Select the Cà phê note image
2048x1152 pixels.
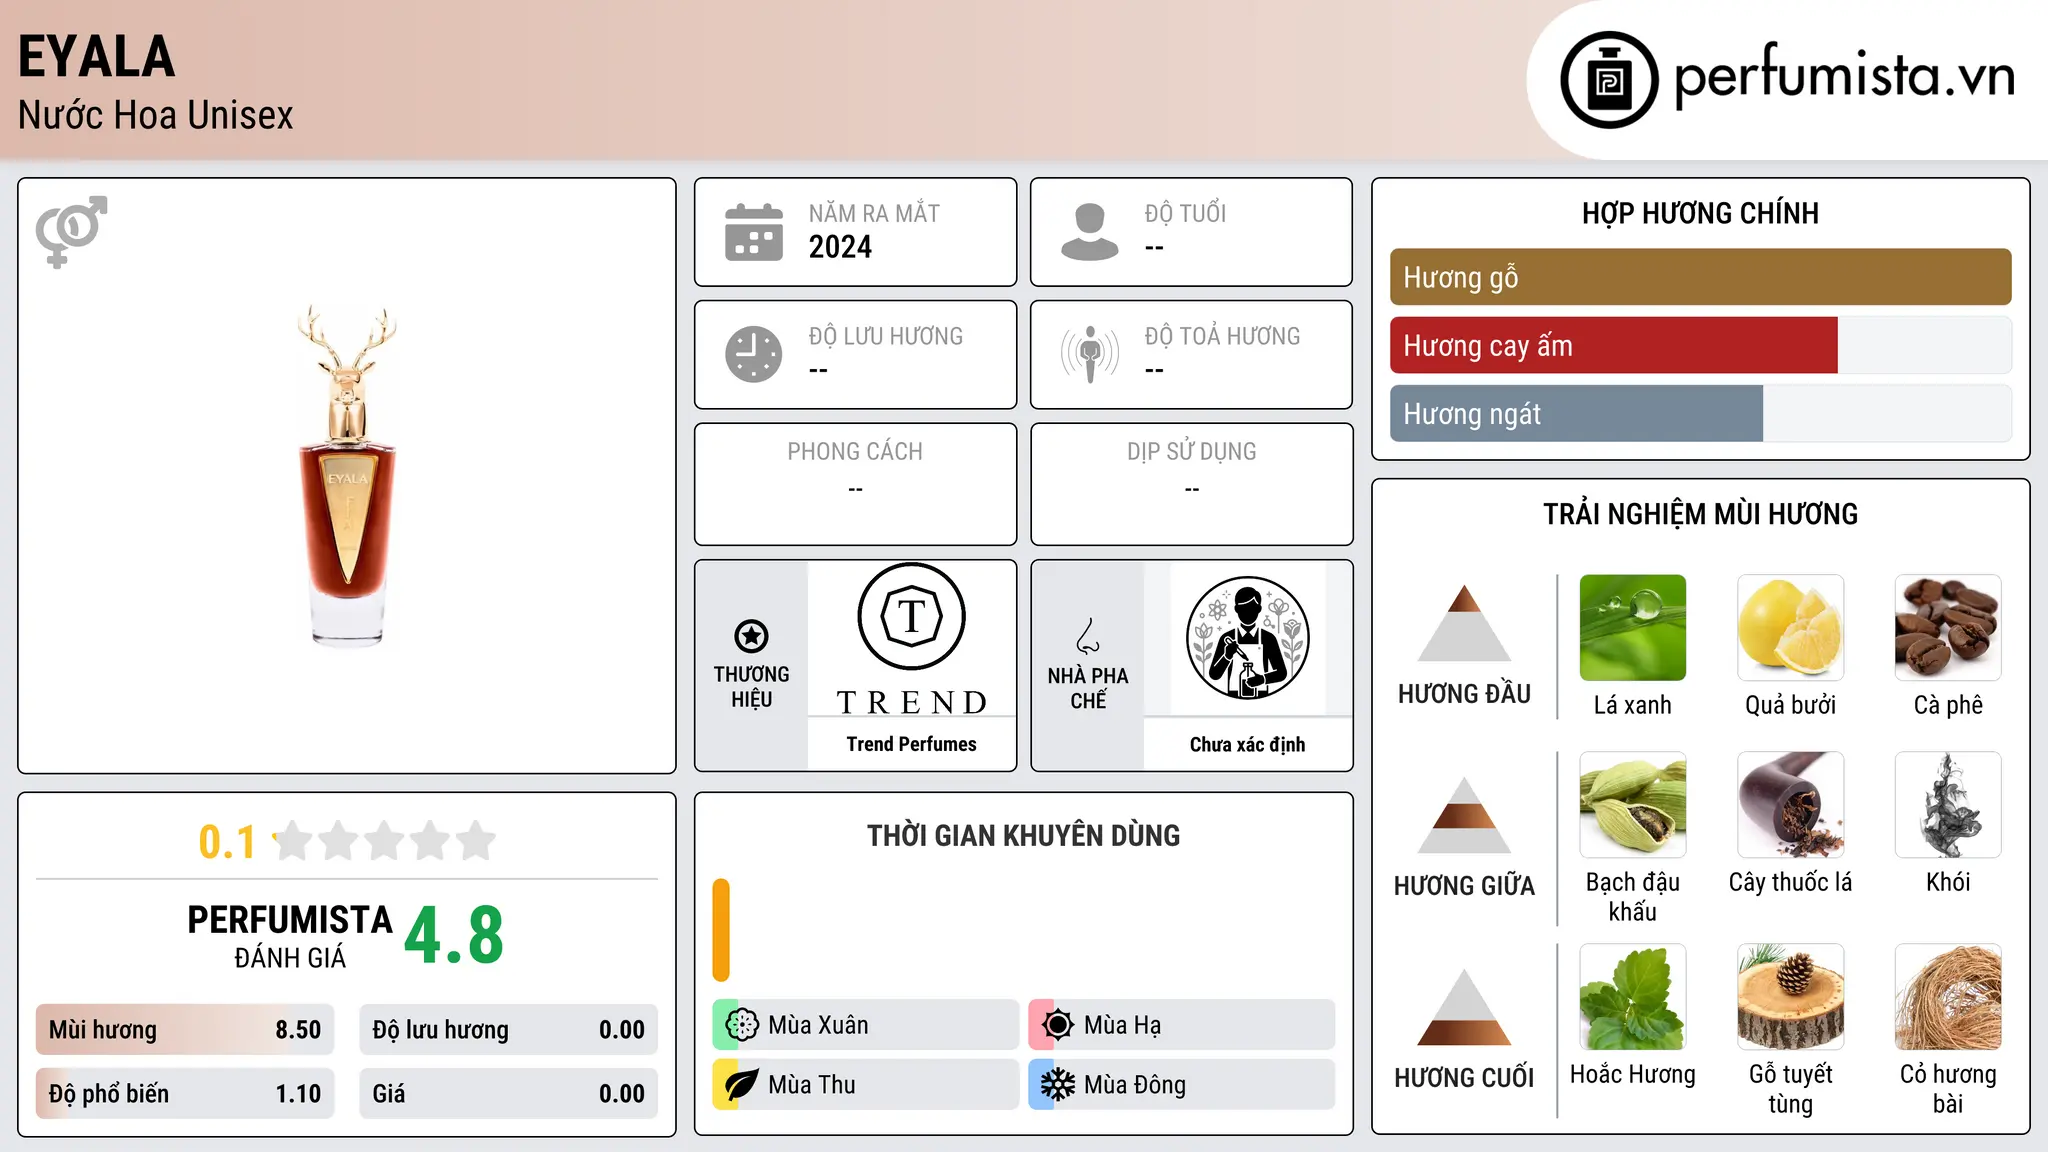pyautogui.click(x=1948, y=628)
